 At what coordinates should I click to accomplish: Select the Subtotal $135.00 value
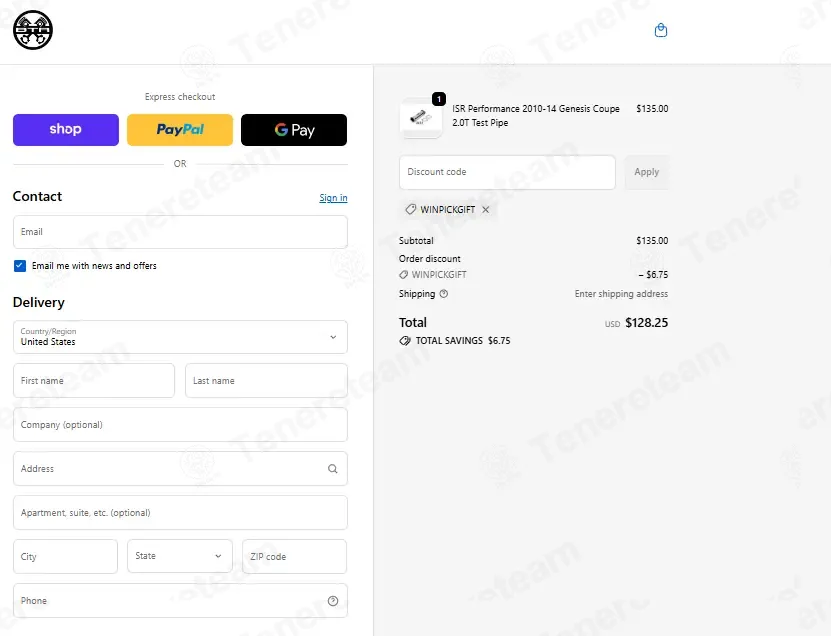coord(652,241)
